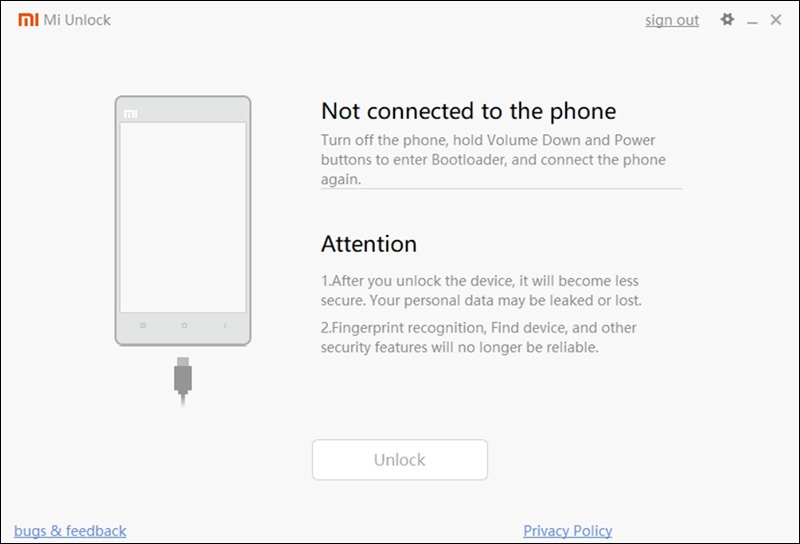Minimize the Mi Unlock window
The image size is (800, 544).
tap(752, 21)
